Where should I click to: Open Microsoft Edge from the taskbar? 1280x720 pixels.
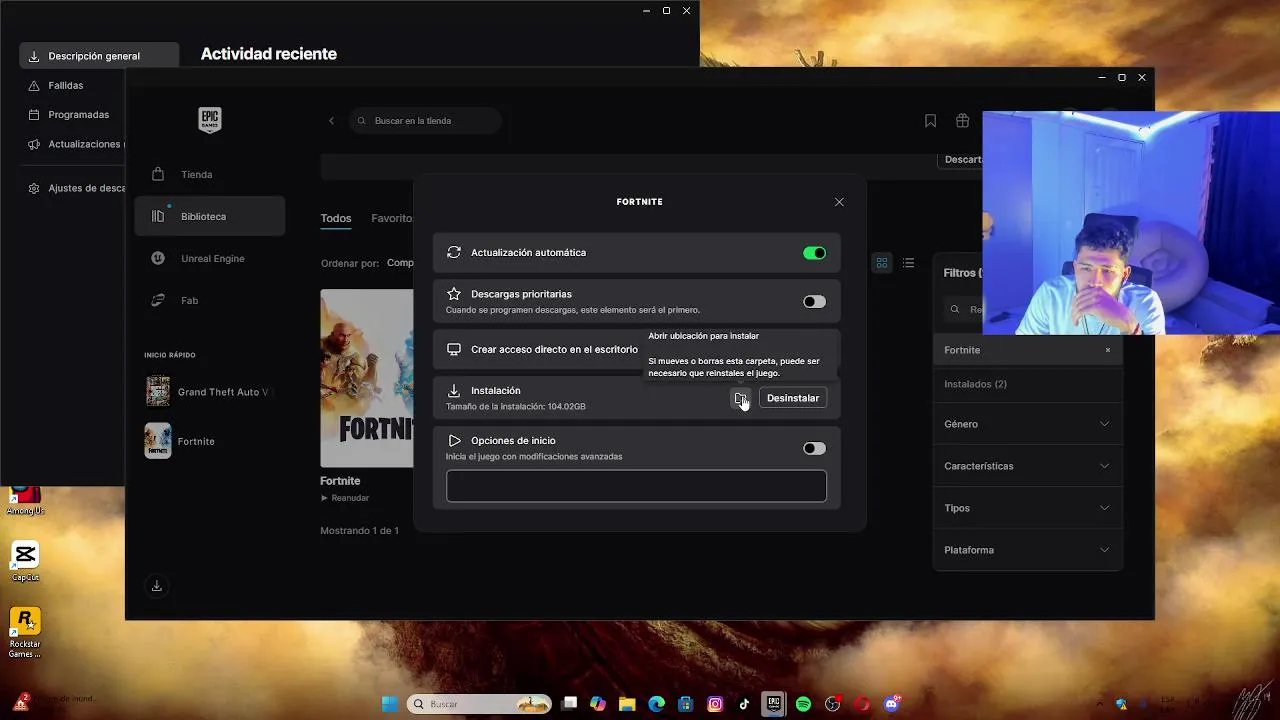(656, 704)
